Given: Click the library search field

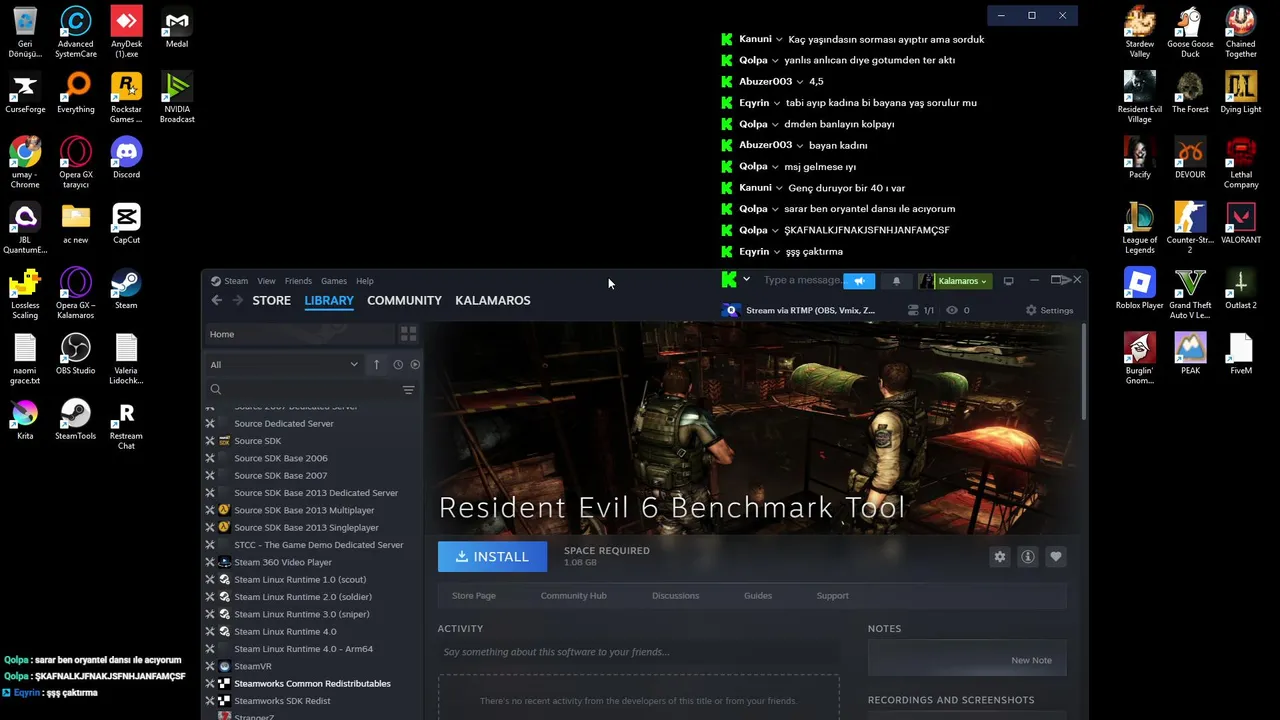Looking at the screenshot, I should 303,390.
